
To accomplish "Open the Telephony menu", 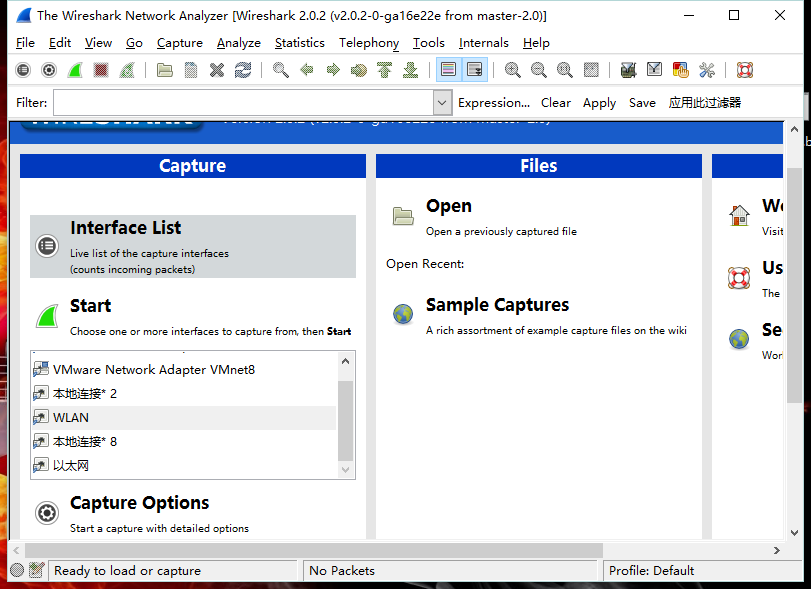I will click(x=369, y=43).
